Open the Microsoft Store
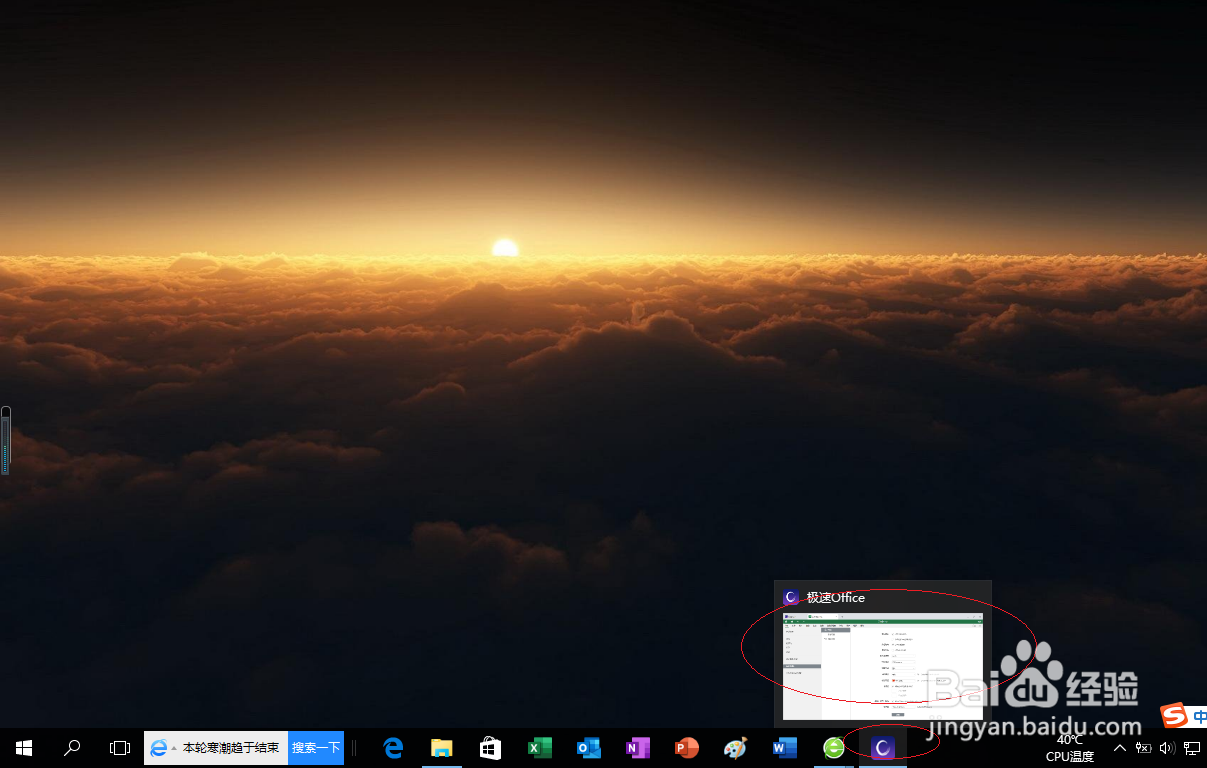Screen dimensions: 1207x768 [490, 748]
